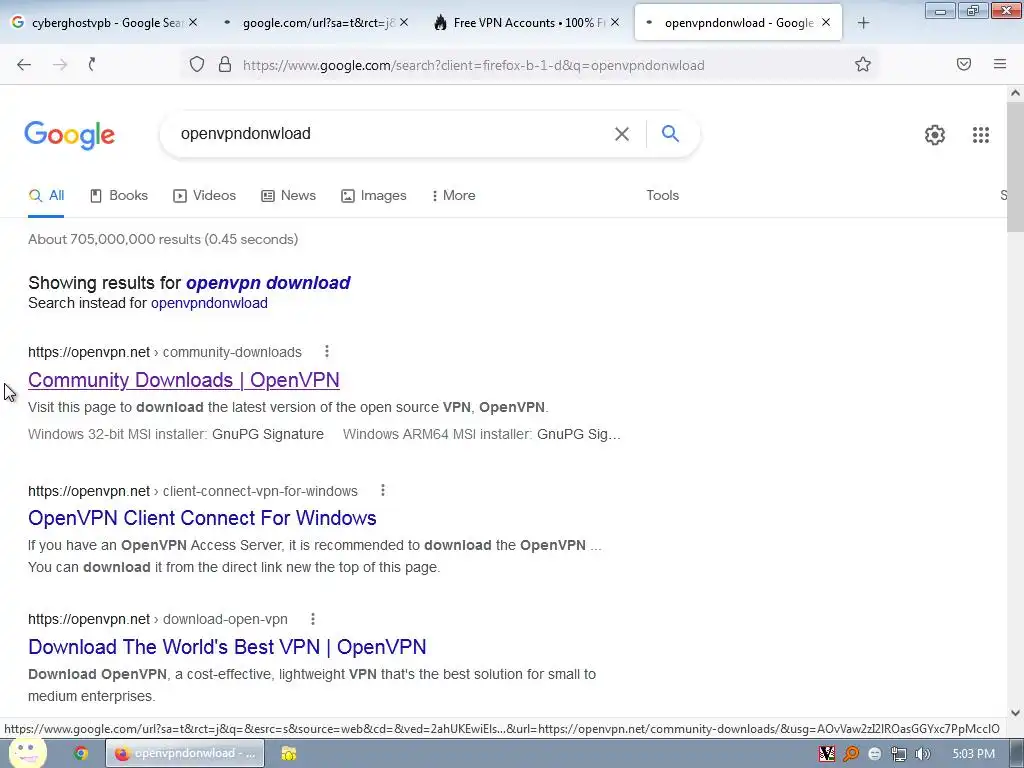Image resolution: width=1024 pixels, height=768 pixels.
Task: Open options for Community Downloads result
Action: pyautogui.click(x=327, y=351)
